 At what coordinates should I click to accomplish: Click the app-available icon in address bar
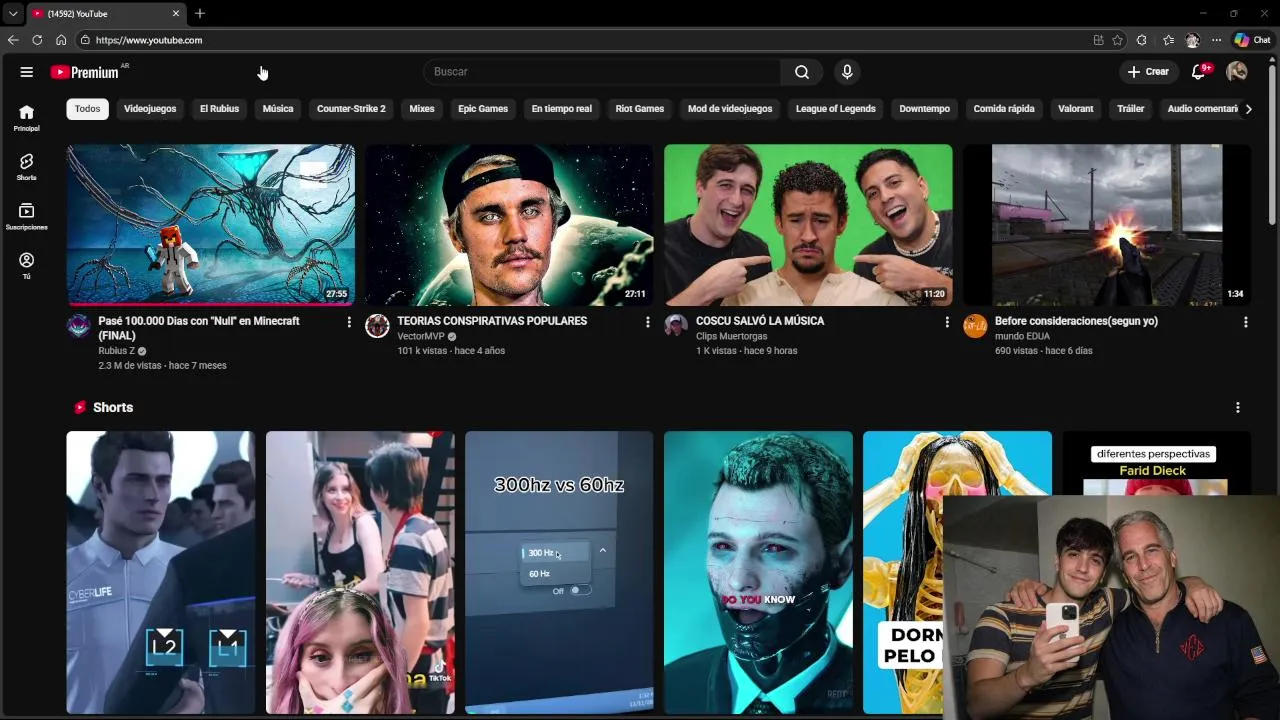[1098, 40]
